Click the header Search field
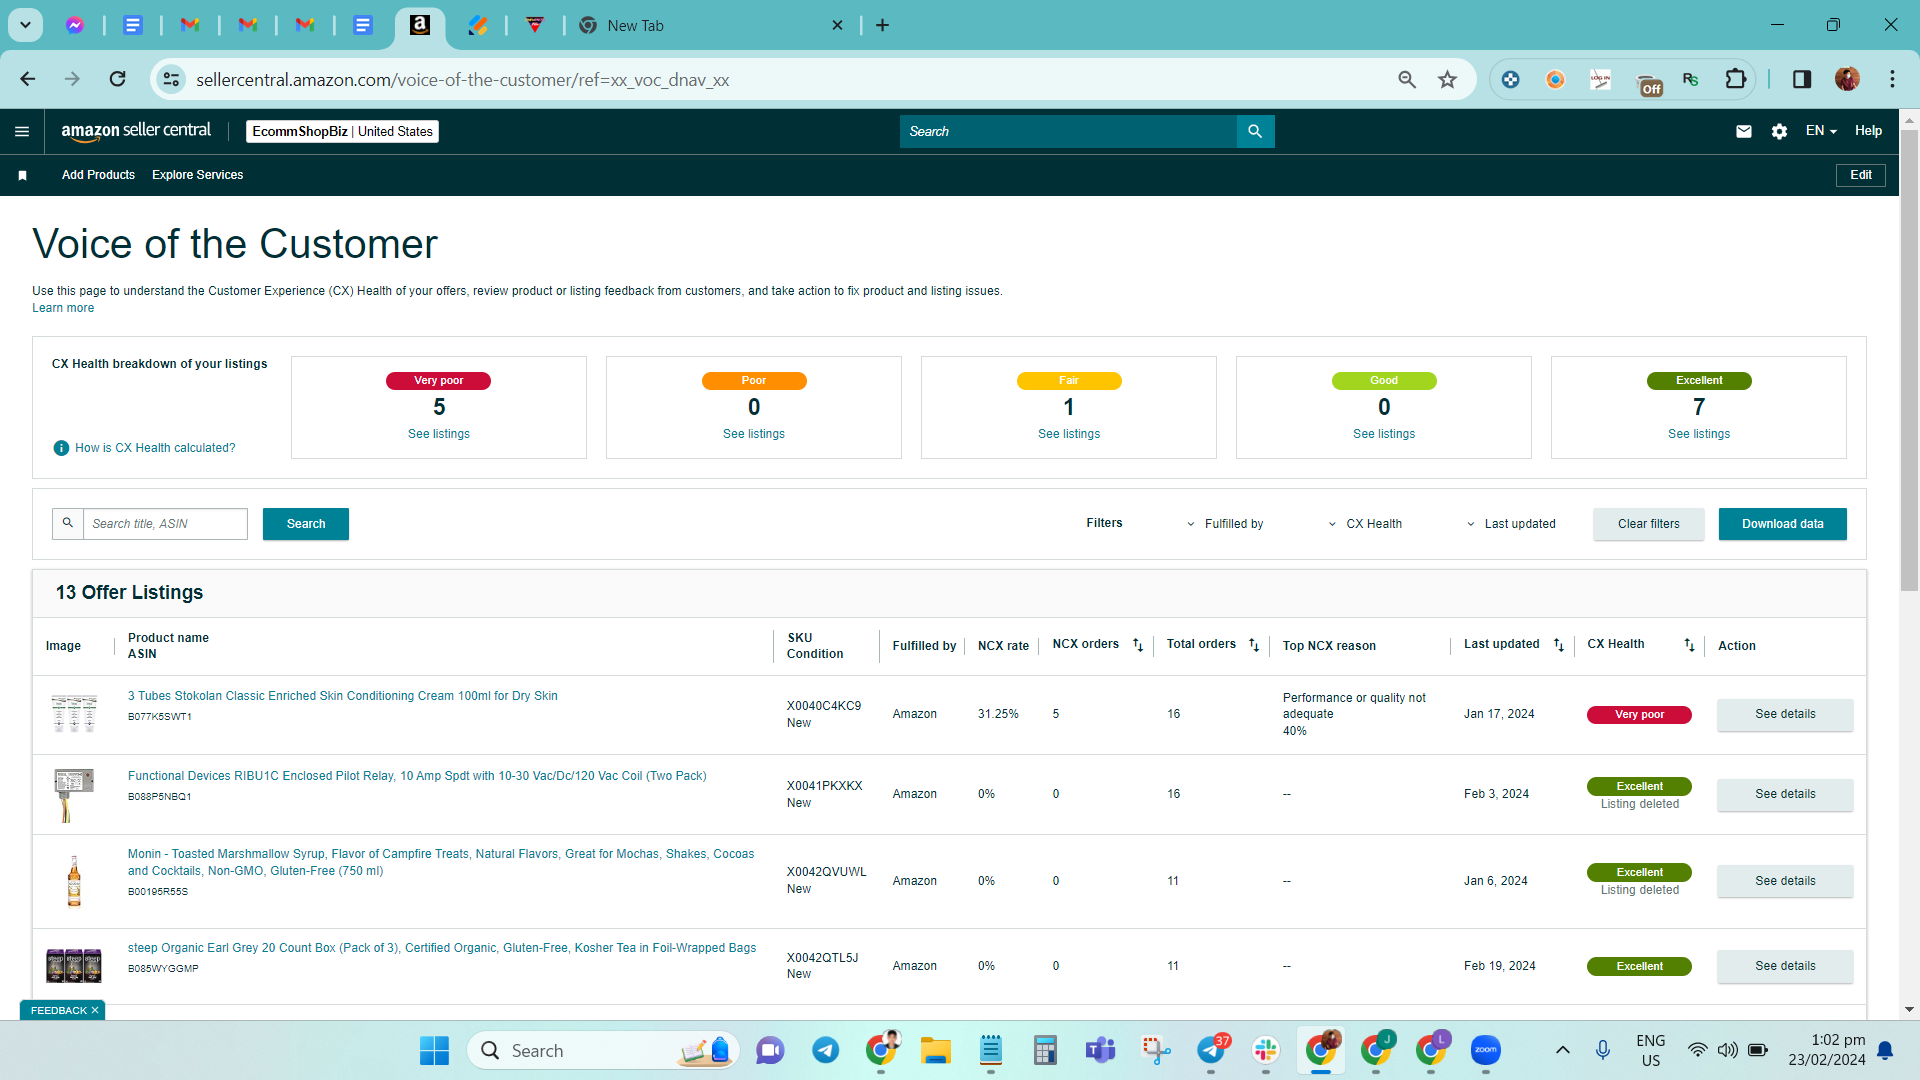1920x1080 pixels. 1068,131
